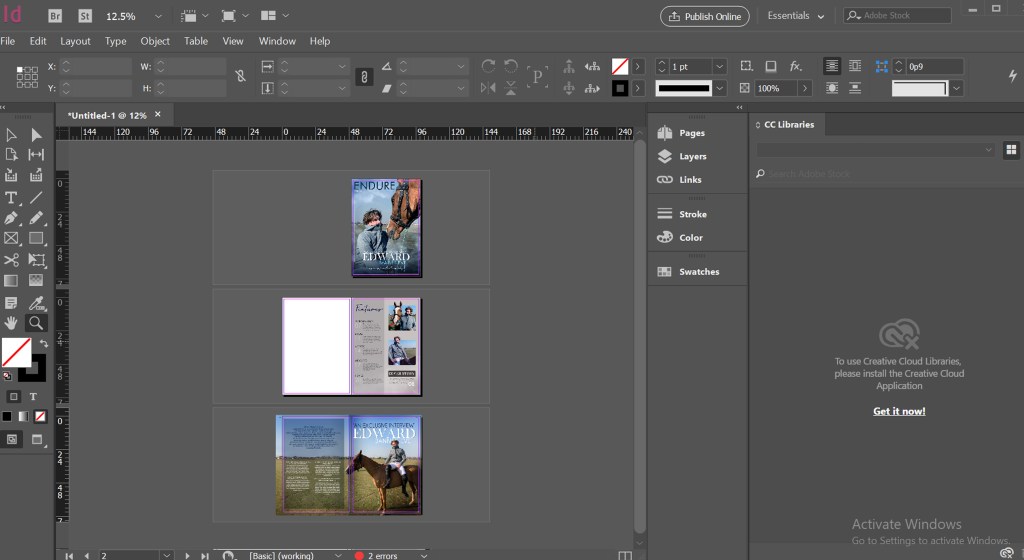The image size is (1024, 560).
Task: Click the fill color swatch in toolbox
Action: click(x=15, y=352)
